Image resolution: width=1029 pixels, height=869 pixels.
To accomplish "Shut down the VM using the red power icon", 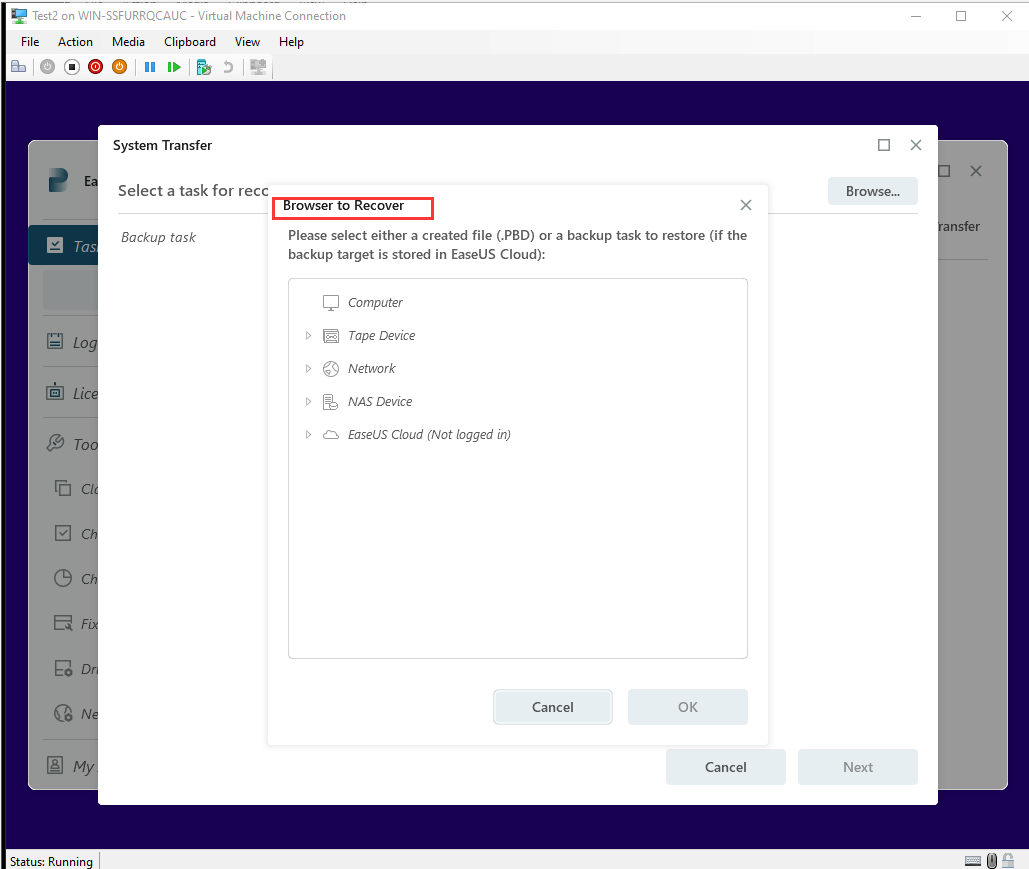I will pos(96,67).
